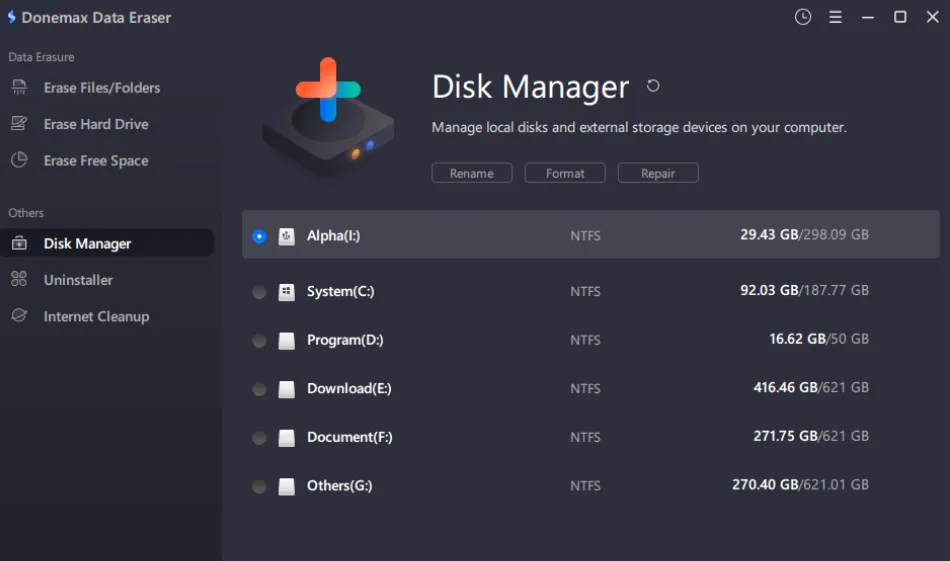This screenshot has height=561, width=950.
Task: Click the Others(G:) drive name
Action: (x=339, y=485)
